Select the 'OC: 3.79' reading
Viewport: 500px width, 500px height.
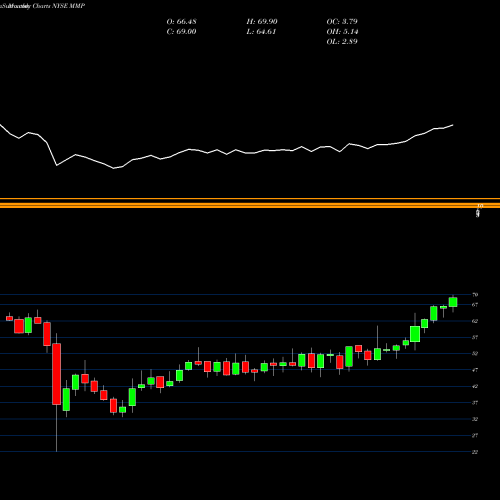pos(342,22)
